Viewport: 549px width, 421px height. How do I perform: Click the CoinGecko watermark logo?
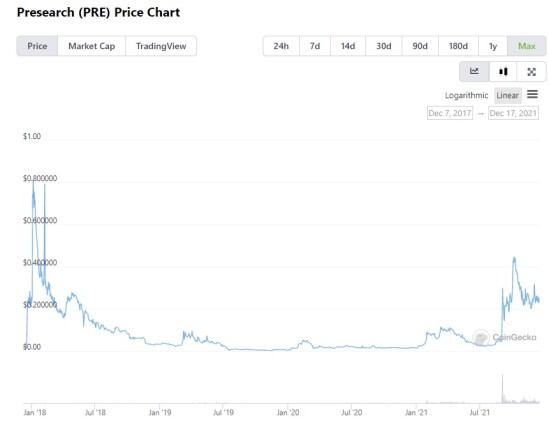(481, 337)
